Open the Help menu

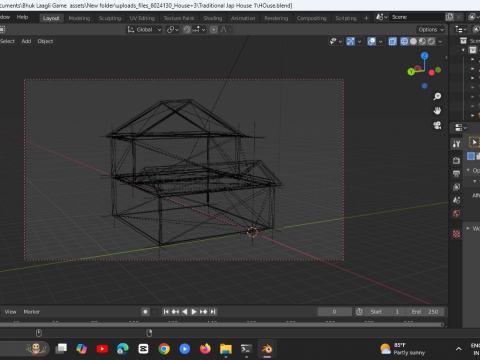pyautogui.click(x=22, y=17)
